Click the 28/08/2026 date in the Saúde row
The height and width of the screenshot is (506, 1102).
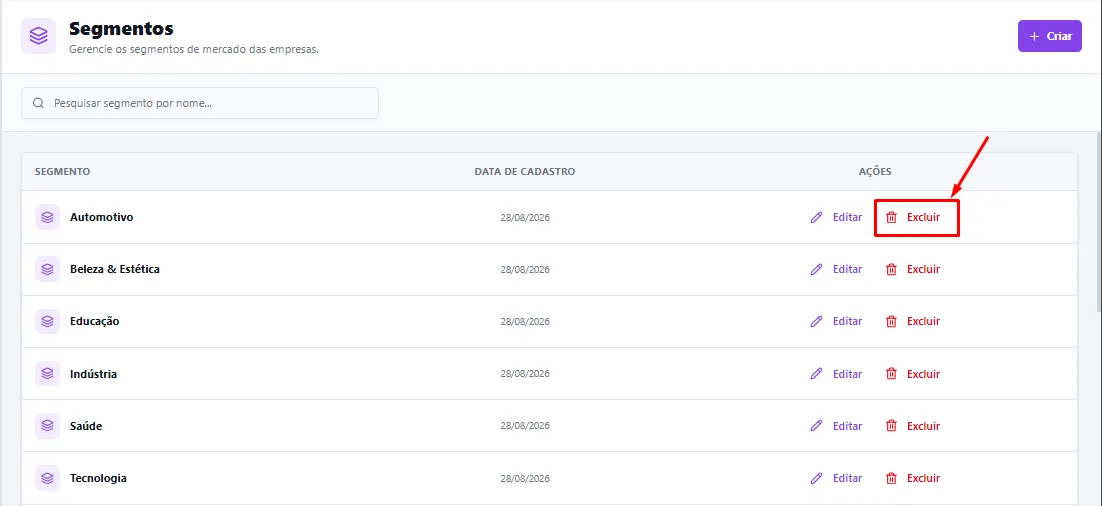pyautogui.click(x=525, y=426)
